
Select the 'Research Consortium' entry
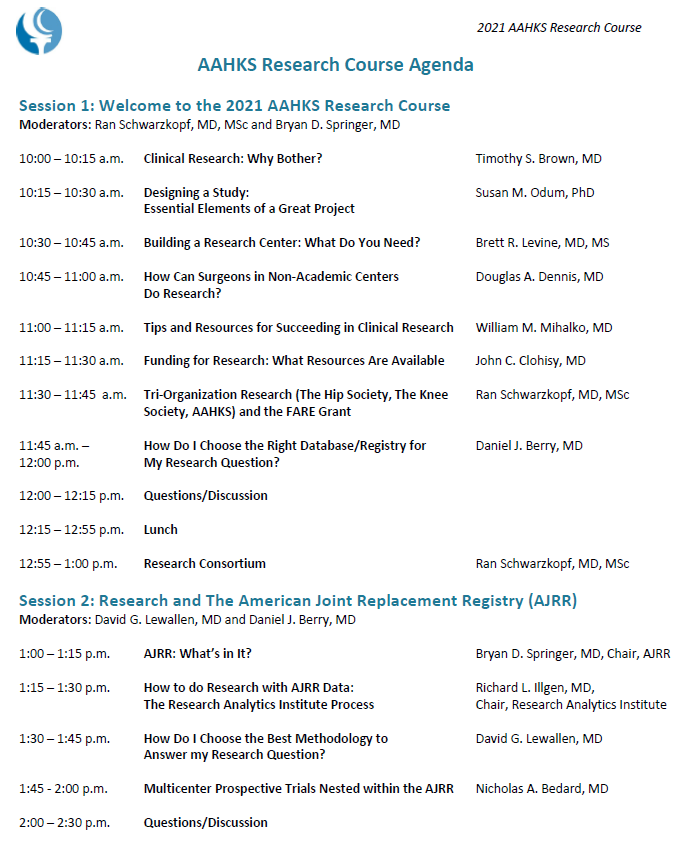point(204,564)
